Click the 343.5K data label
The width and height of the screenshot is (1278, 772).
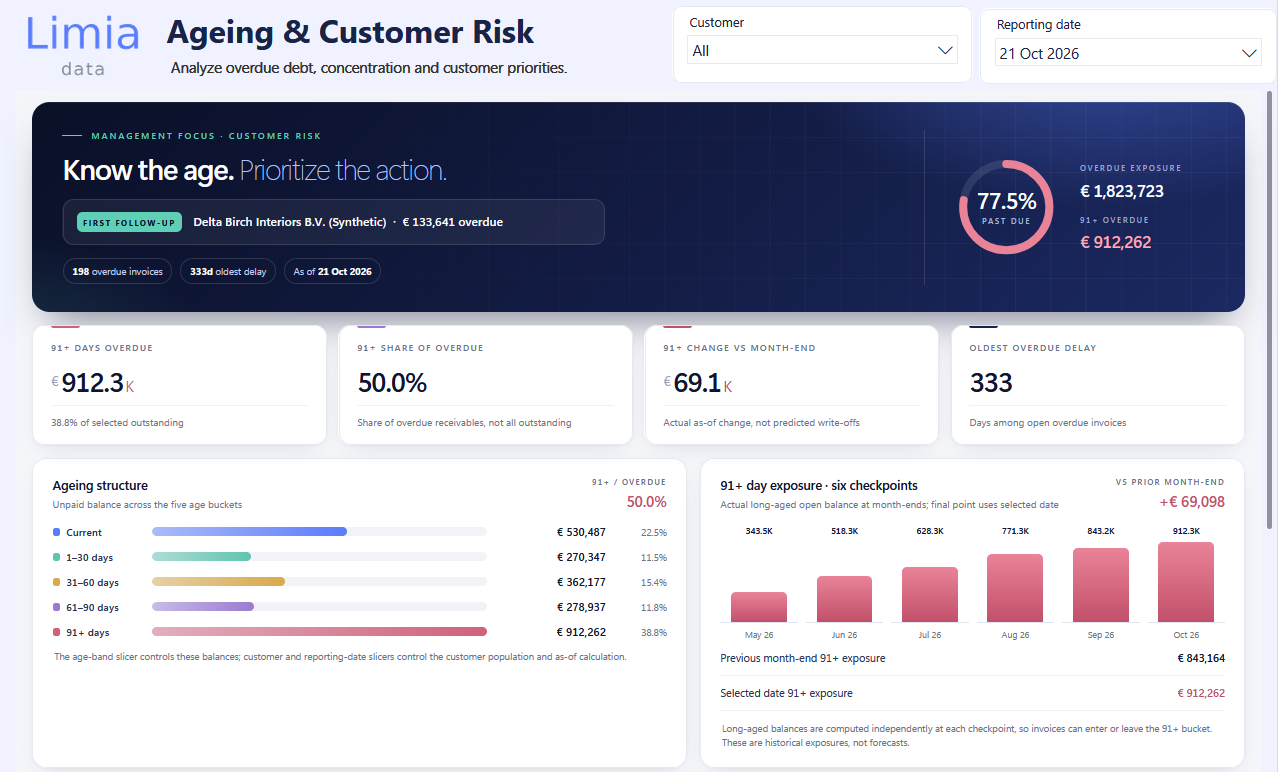coord(759,531)
